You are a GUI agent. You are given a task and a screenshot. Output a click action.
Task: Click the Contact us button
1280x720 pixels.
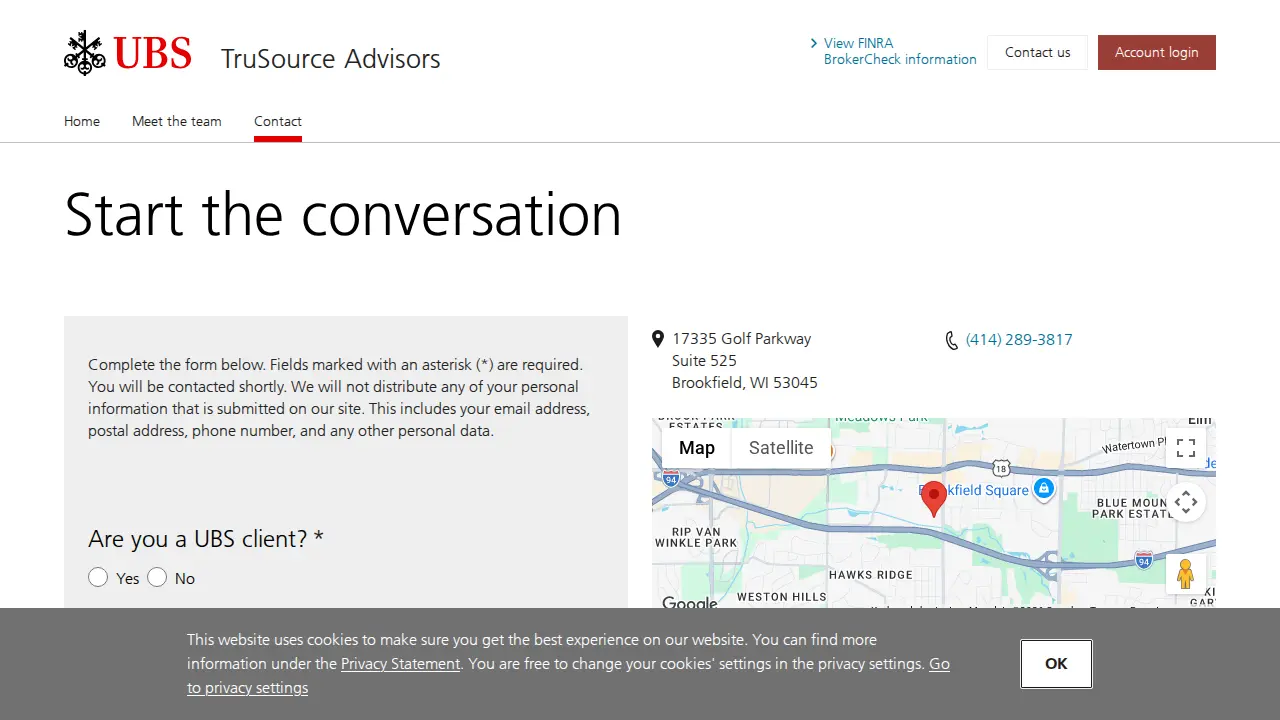coord(1038,52)
